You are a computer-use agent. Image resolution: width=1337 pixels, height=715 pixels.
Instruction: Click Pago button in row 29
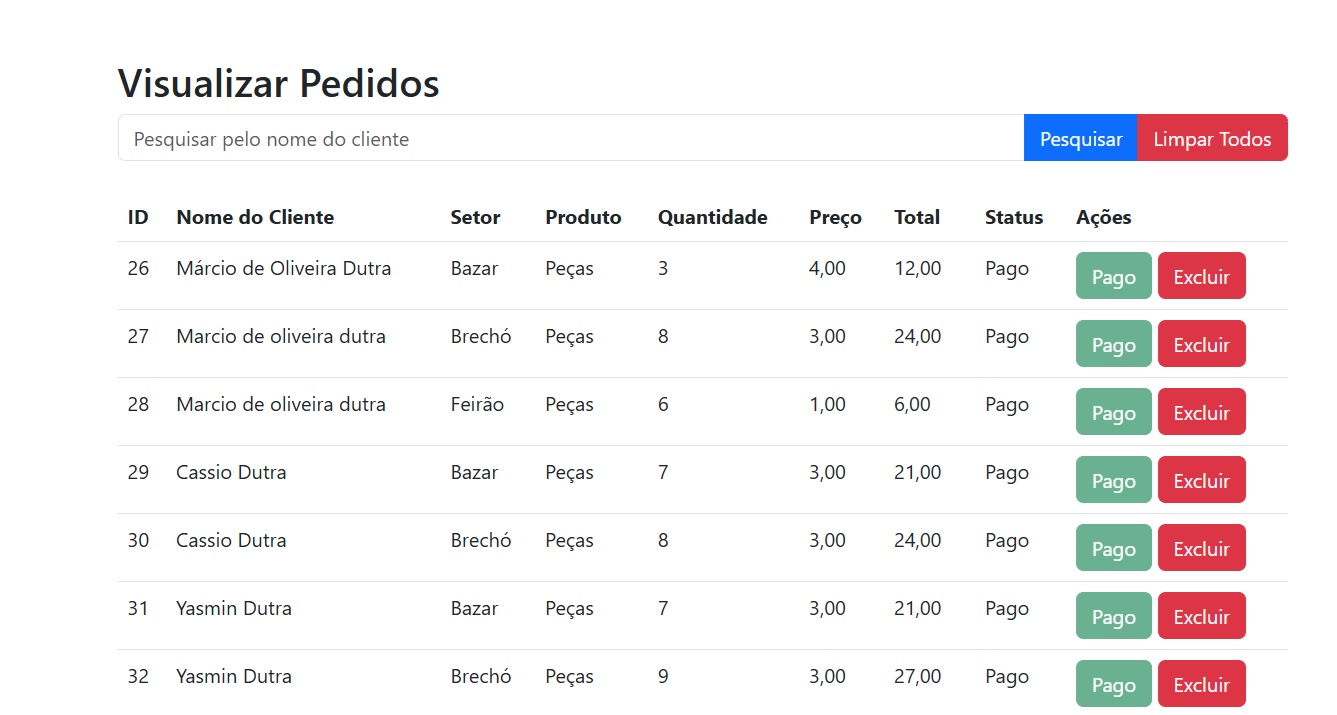coord(1113,480)
